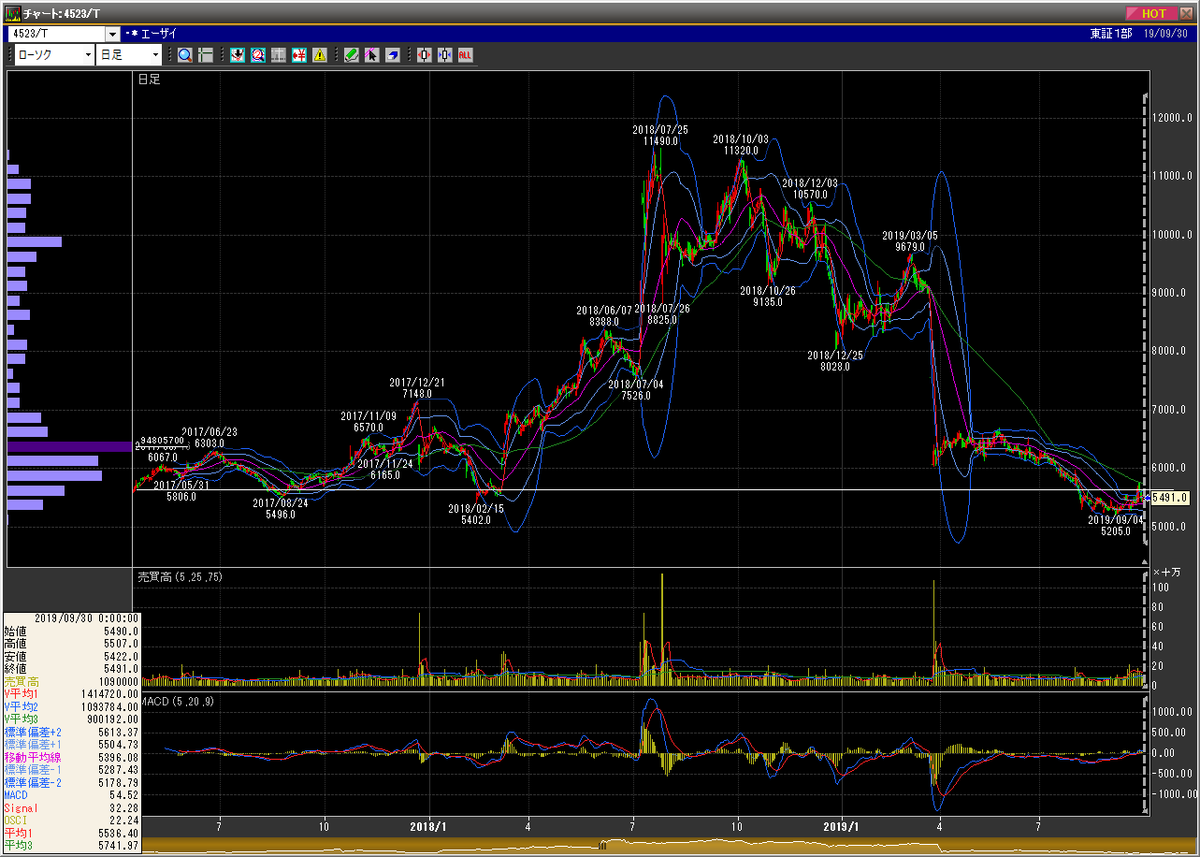
Task: Click the 2018/10/26 date label
Action: [768, 290]
